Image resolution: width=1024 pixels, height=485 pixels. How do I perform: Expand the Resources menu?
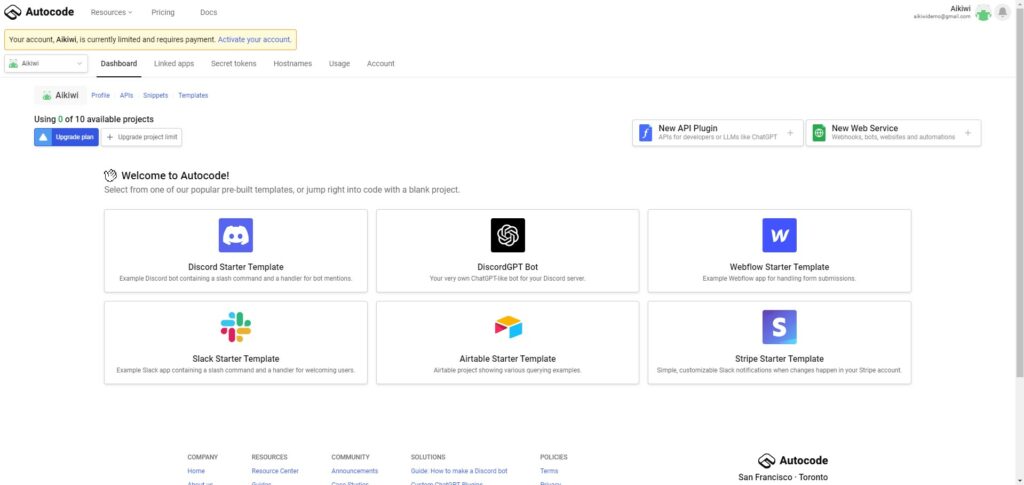click(111, 12)
